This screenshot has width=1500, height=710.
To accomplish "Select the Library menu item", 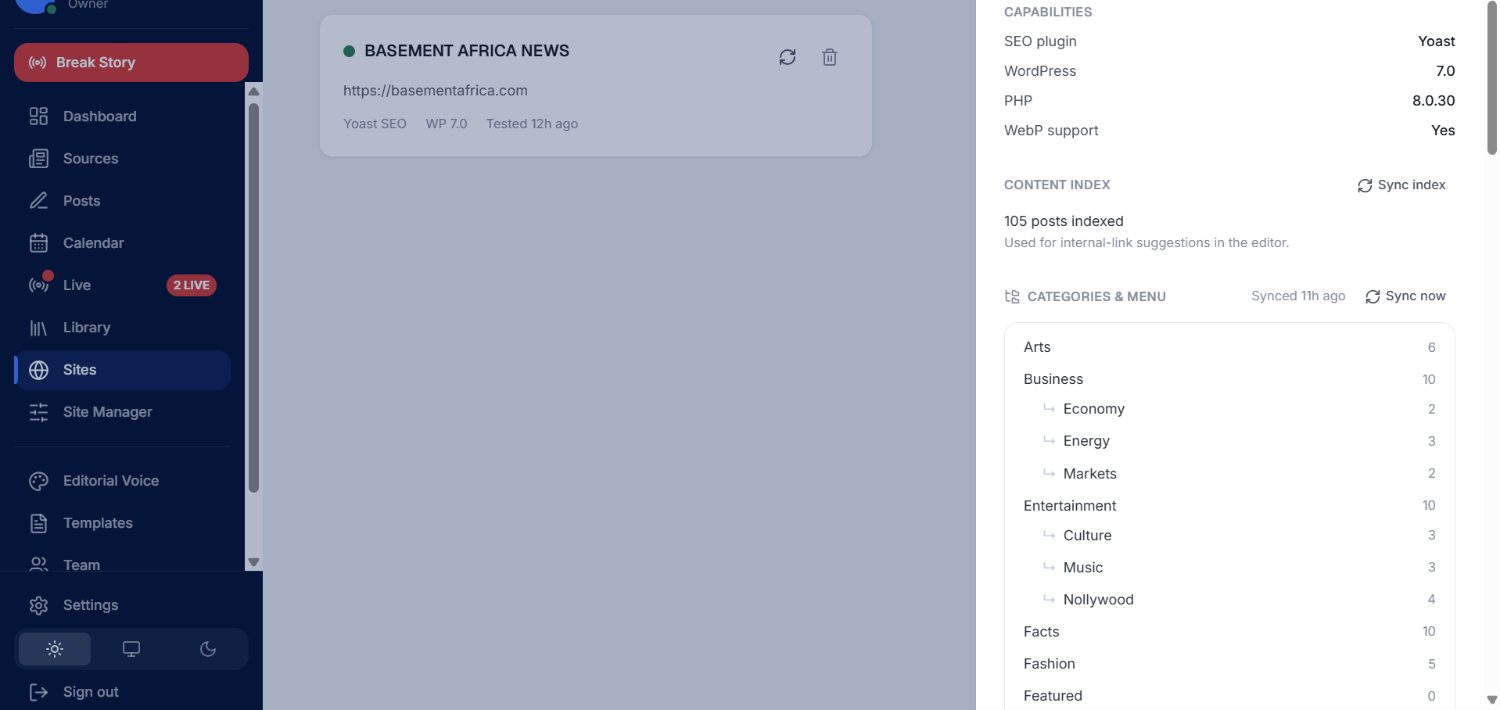I will click(x=122, y=327).
